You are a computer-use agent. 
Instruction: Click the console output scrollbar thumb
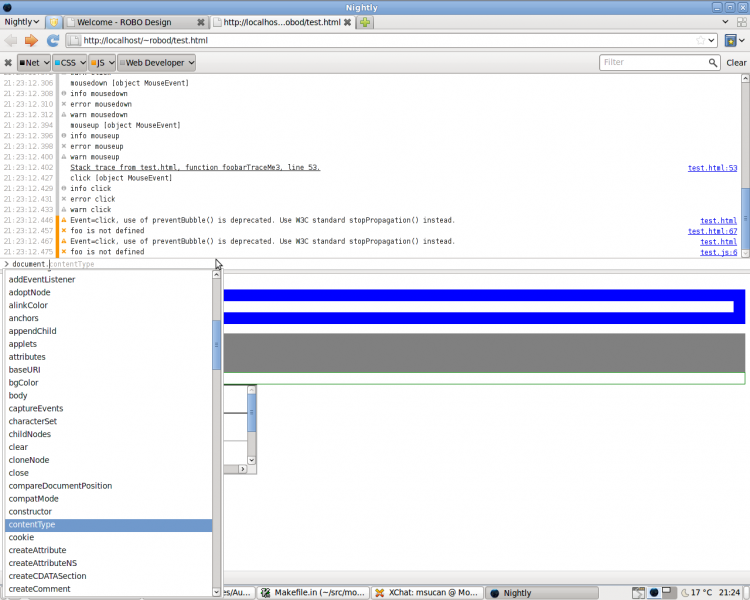(x=745, y=219)
